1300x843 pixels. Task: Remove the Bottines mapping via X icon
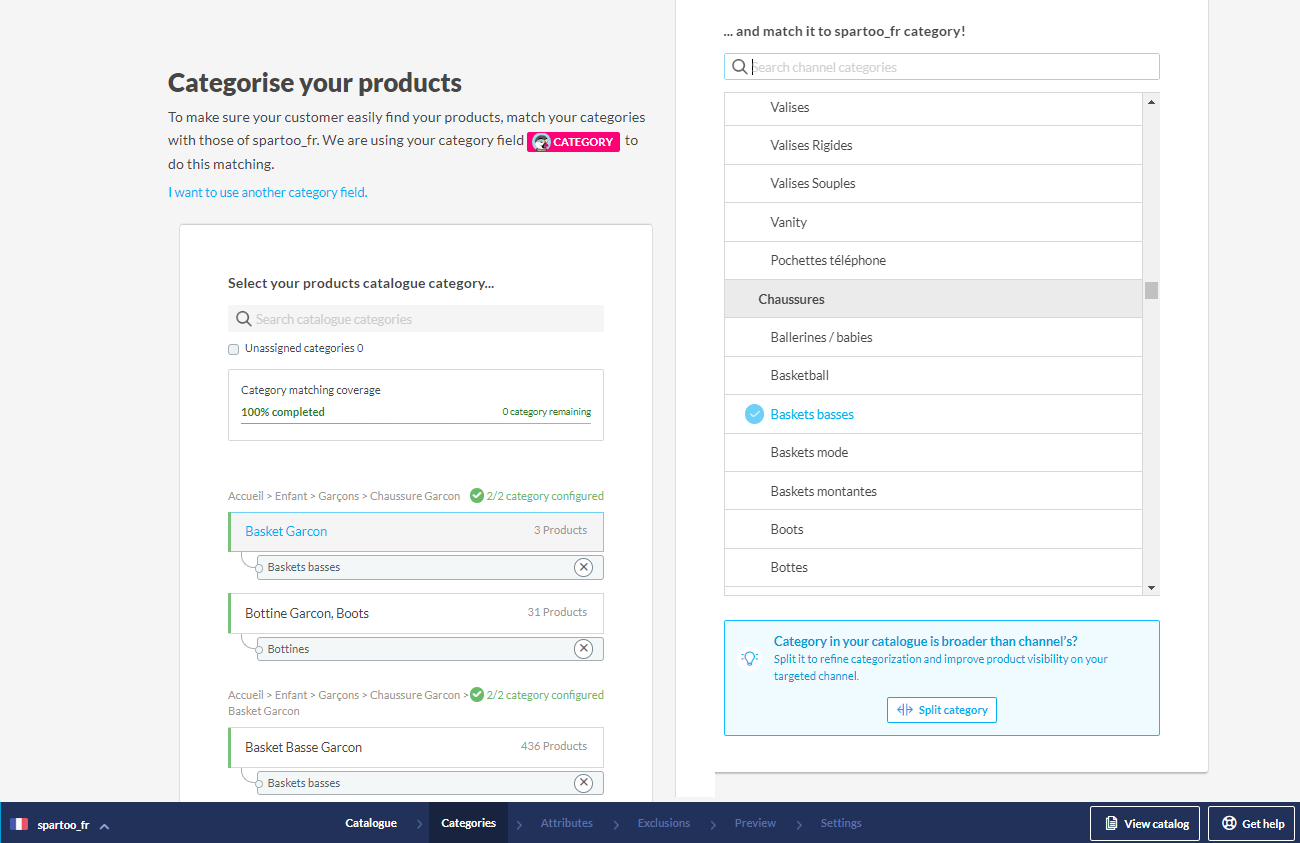(x=583, y=649)
